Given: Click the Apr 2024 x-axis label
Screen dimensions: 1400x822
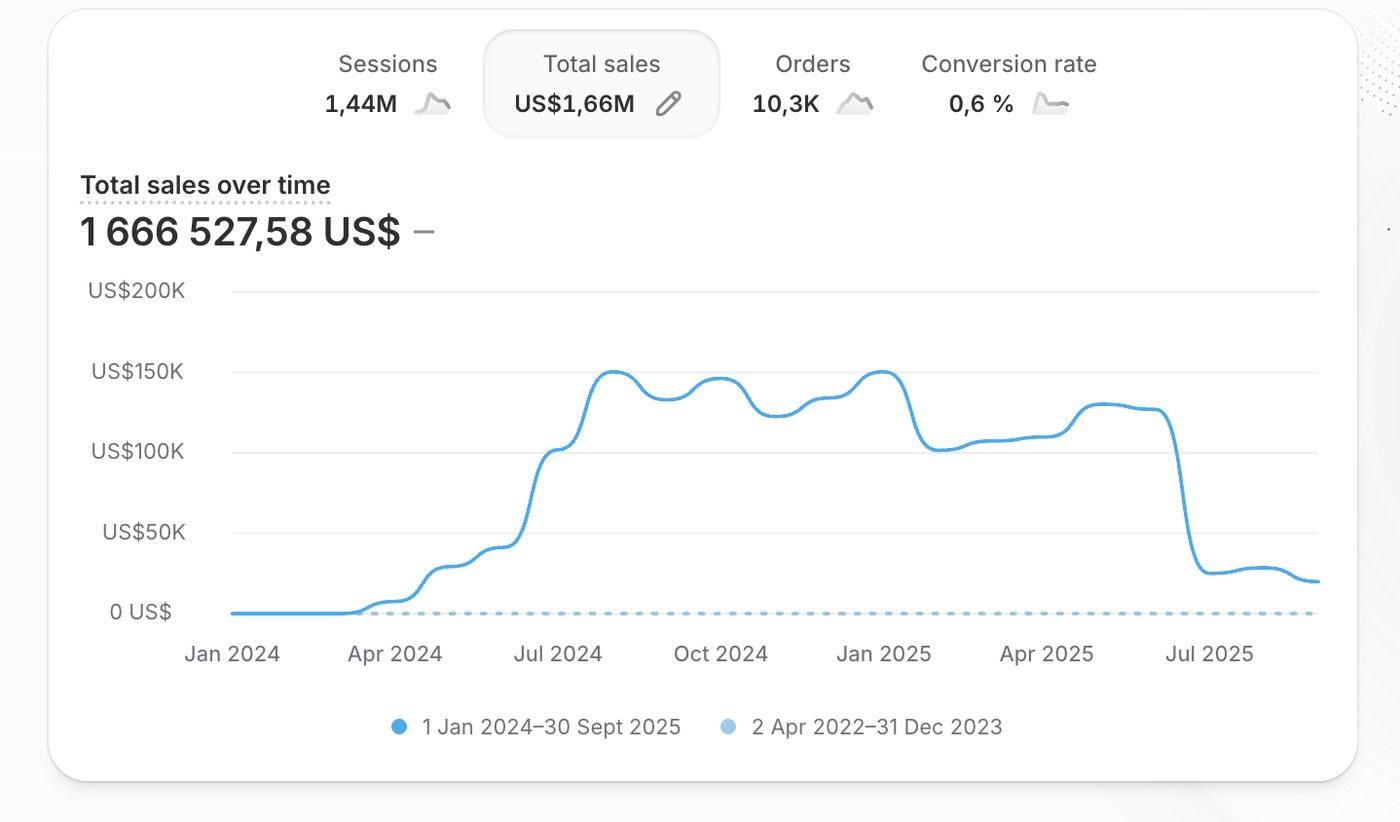Looking at the screenshot, I should 395,654.
